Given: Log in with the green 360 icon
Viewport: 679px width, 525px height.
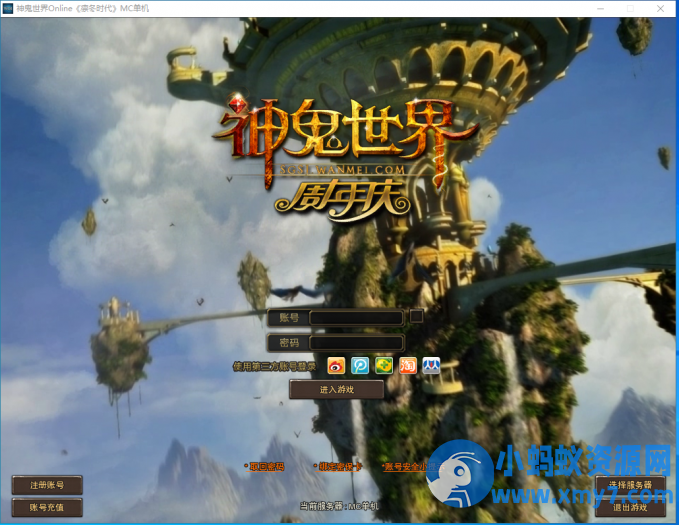Looking at the screenshot, I should pos(384,366).
